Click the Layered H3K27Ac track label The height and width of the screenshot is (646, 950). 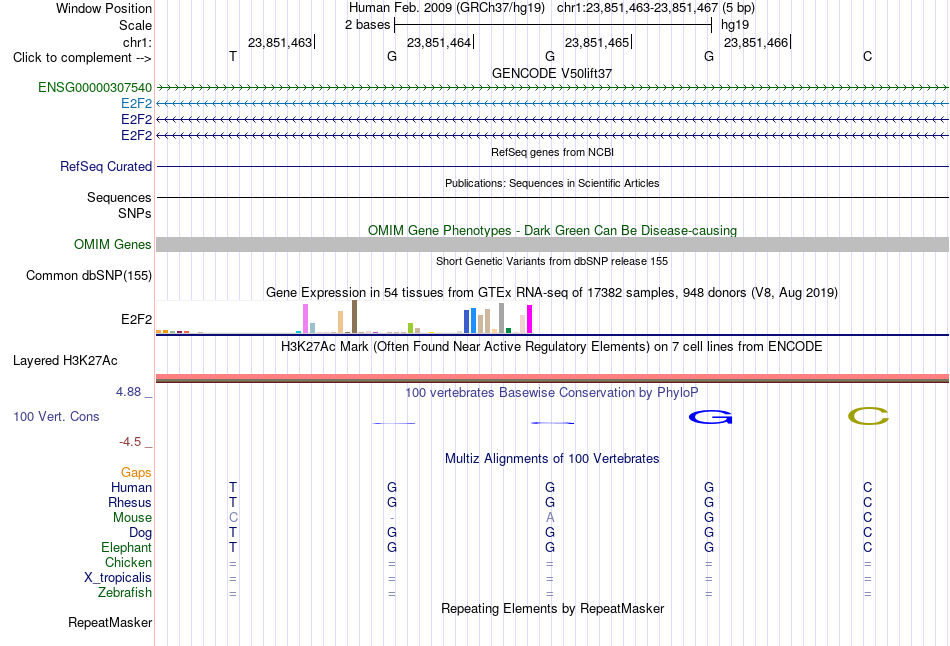[65, 361]
